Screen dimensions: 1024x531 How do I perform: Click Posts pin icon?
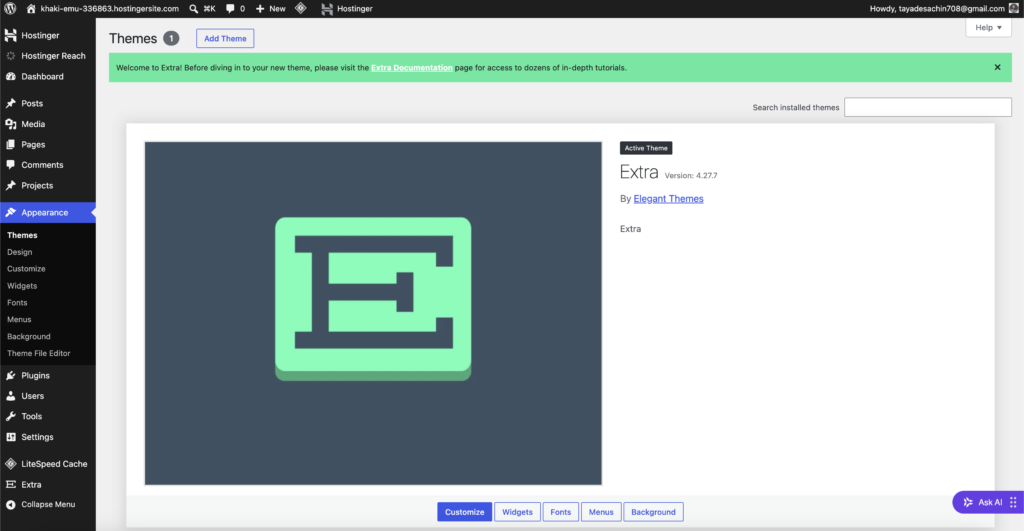[x=10, y=103]
